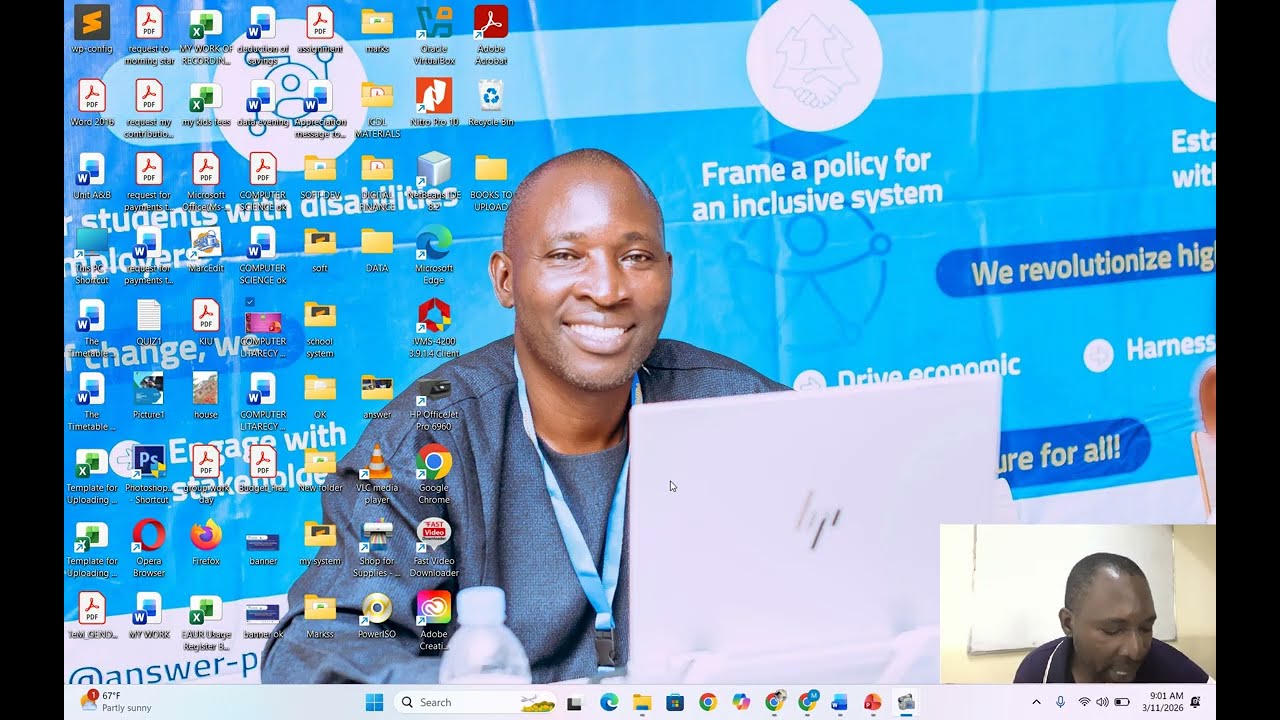
Task: Open the volume control in system tray
Action: tap(1102, 702)
